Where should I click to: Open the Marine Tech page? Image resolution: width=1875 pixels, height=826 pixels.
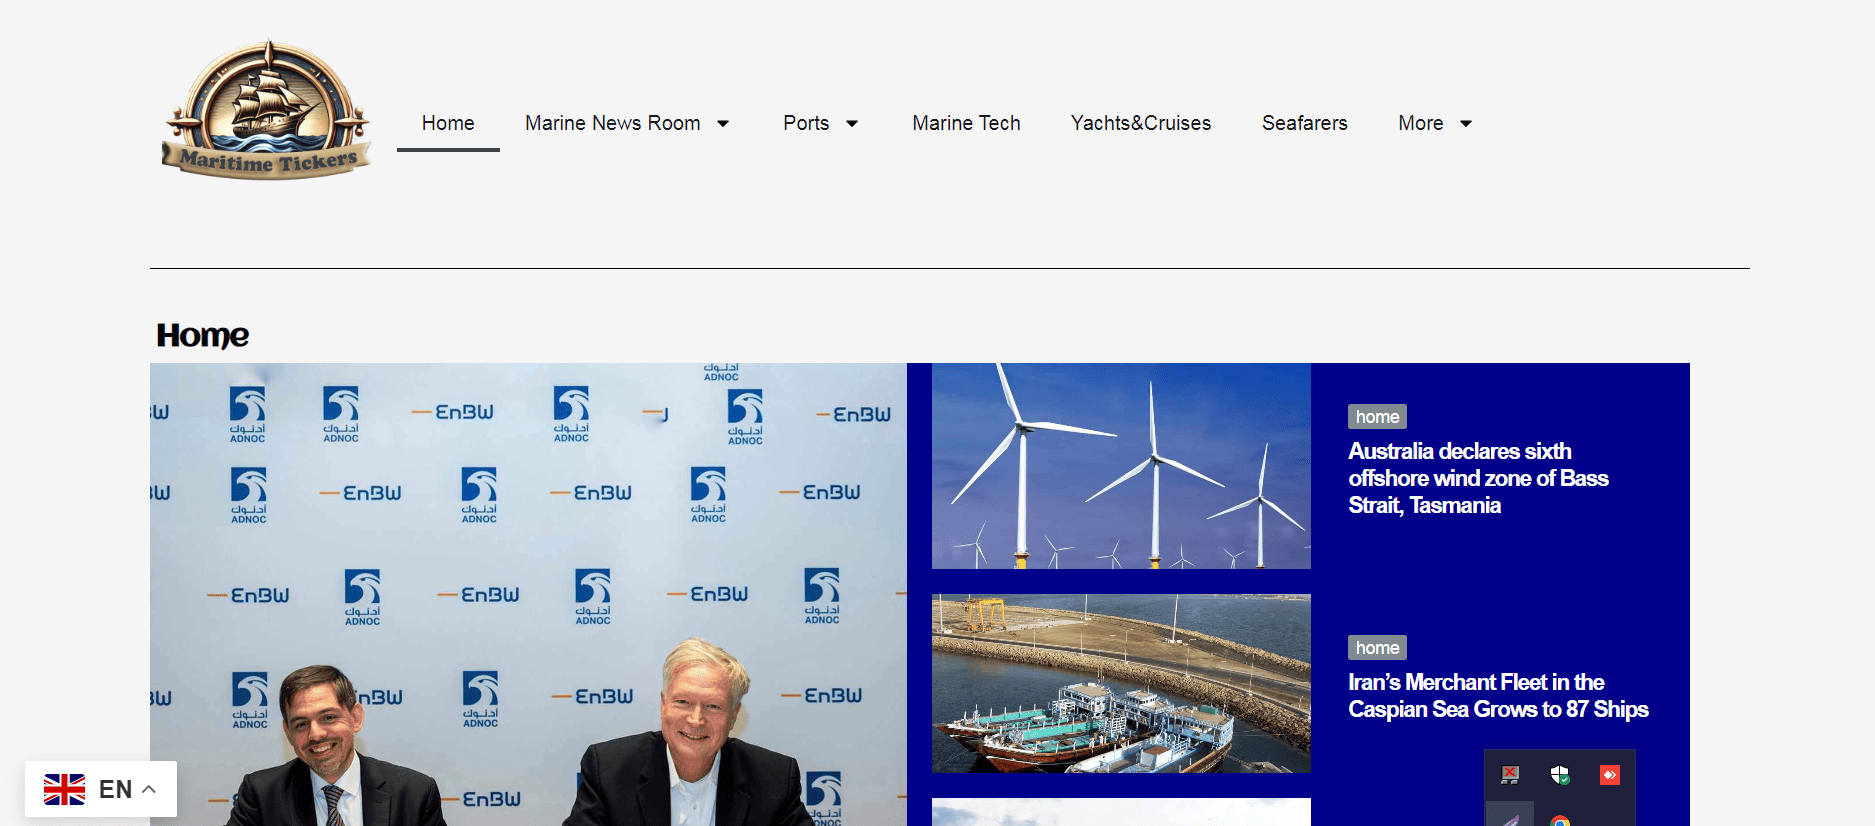coord(966,123)
